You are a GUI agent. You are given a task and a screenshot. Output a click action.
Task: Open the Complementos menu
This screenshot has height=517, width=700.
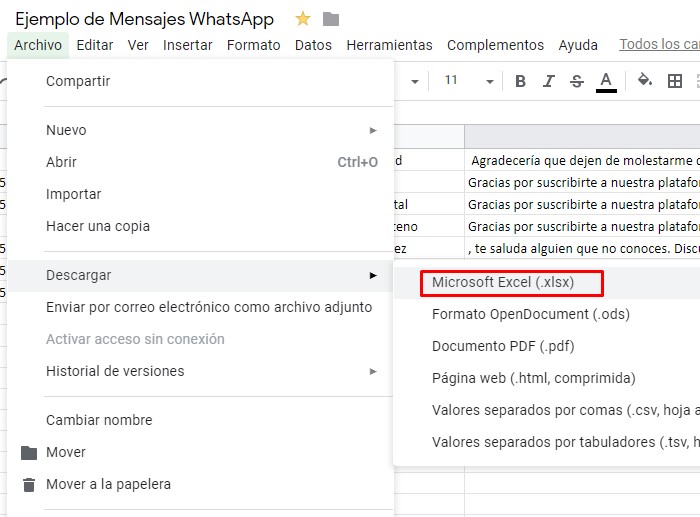tap(496, 45)
